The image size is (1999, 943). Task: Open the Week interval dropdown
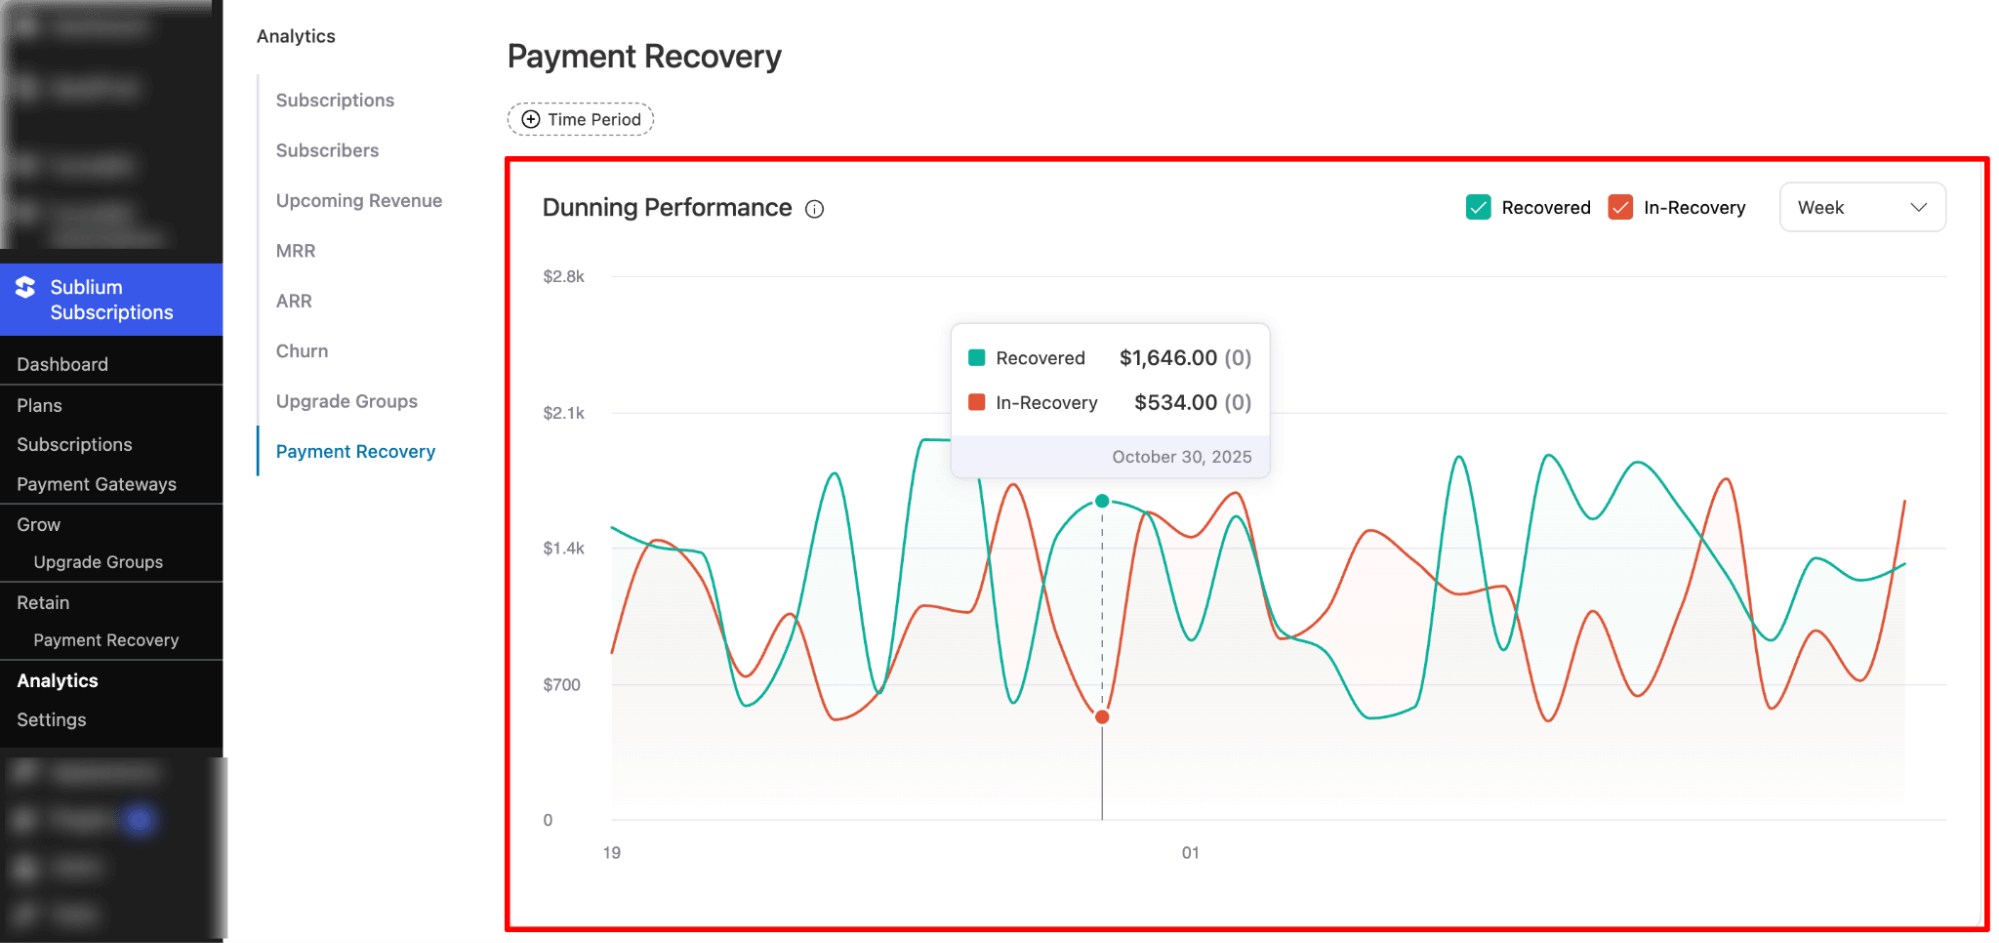[x=1862, y=207]
